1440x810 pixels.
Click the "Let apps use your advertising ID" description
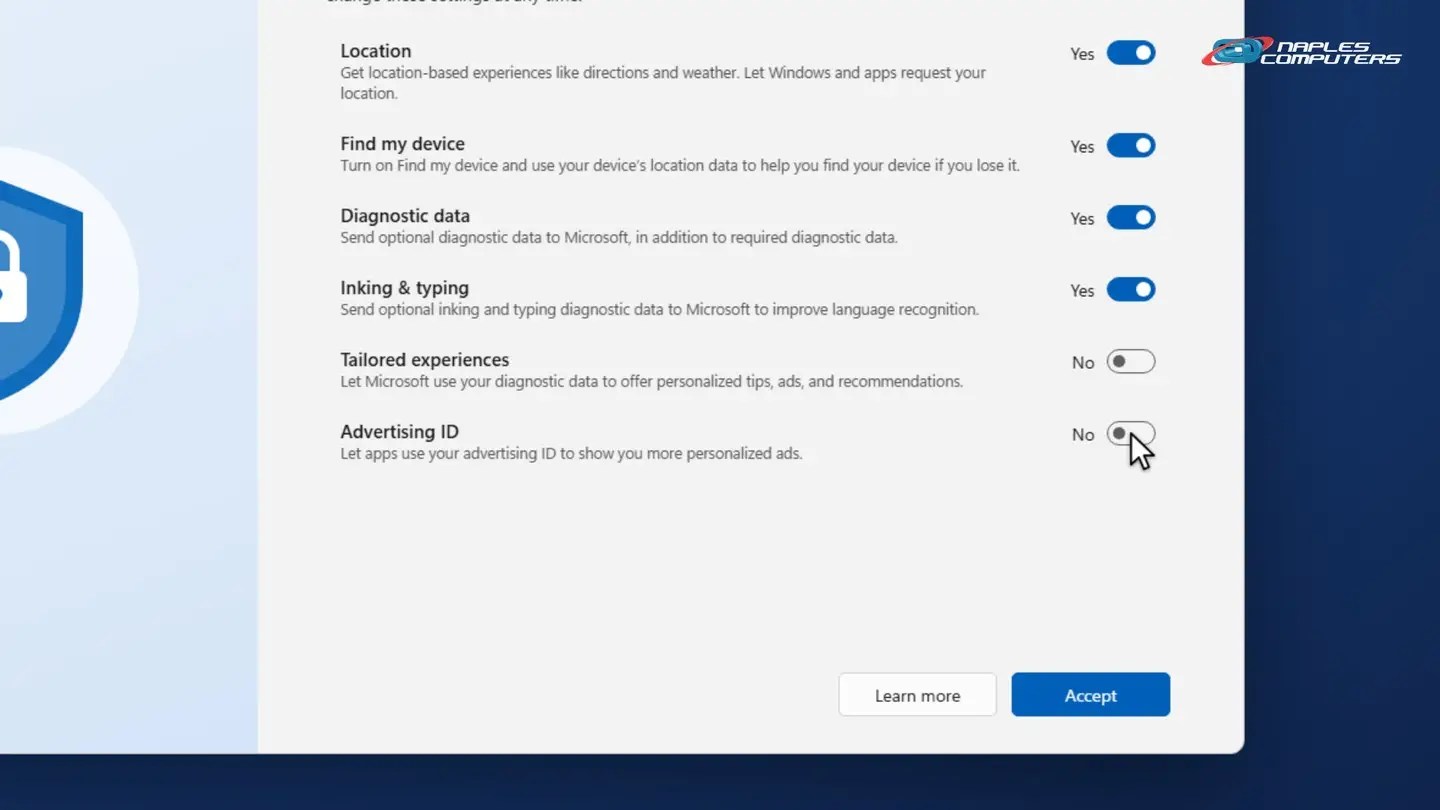(x=571, y=454)
